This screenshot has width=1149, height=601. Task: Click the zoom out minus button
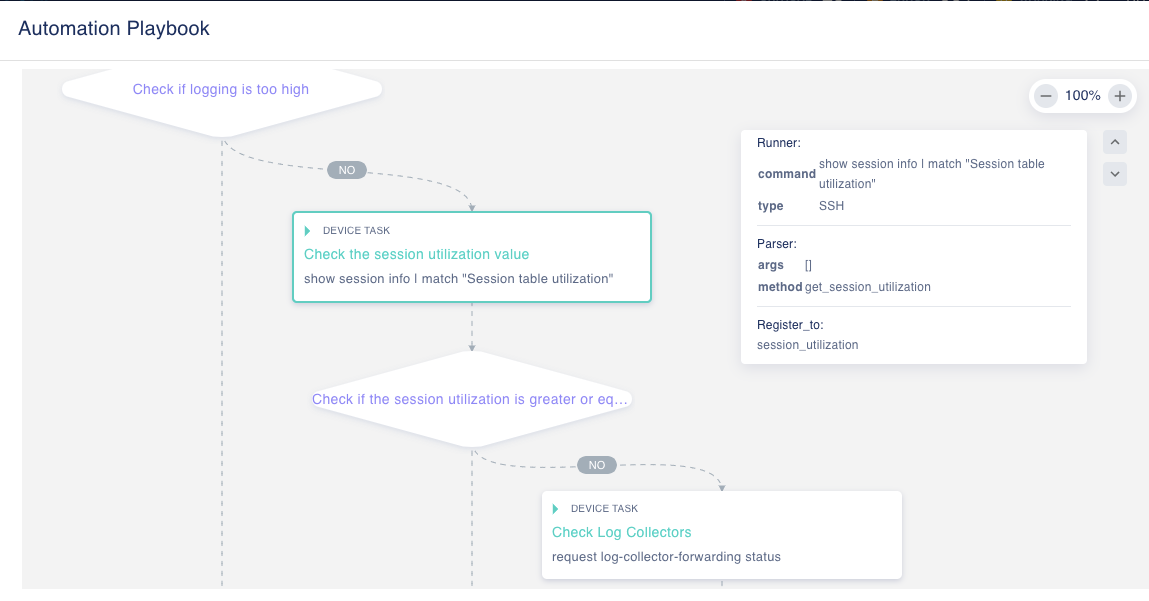point(1046,96)
